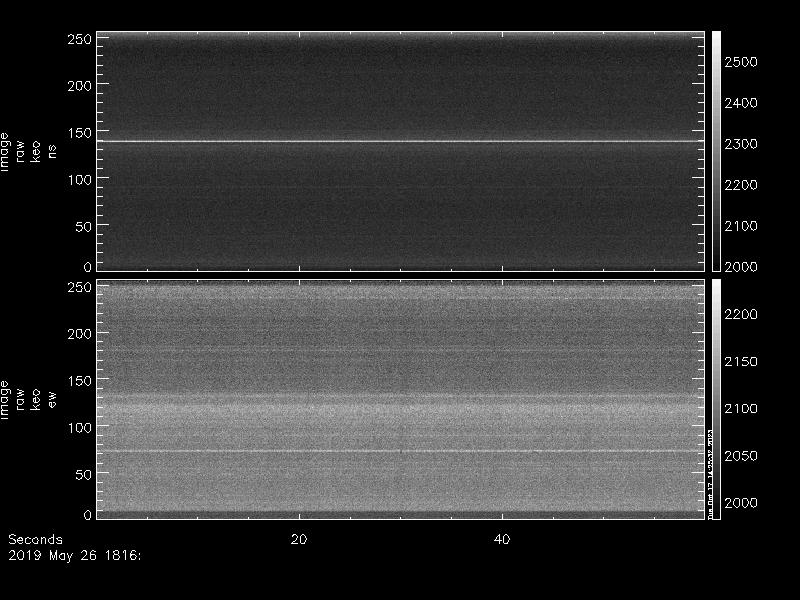Click the bottom panel's 150 axis label

79,381
